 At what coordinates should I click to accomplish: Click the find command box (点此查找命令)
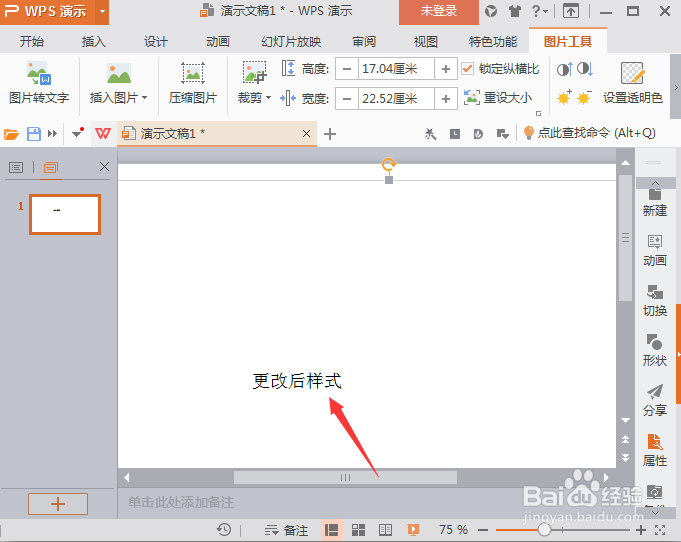pyautogui.click(x=590, y=133)
